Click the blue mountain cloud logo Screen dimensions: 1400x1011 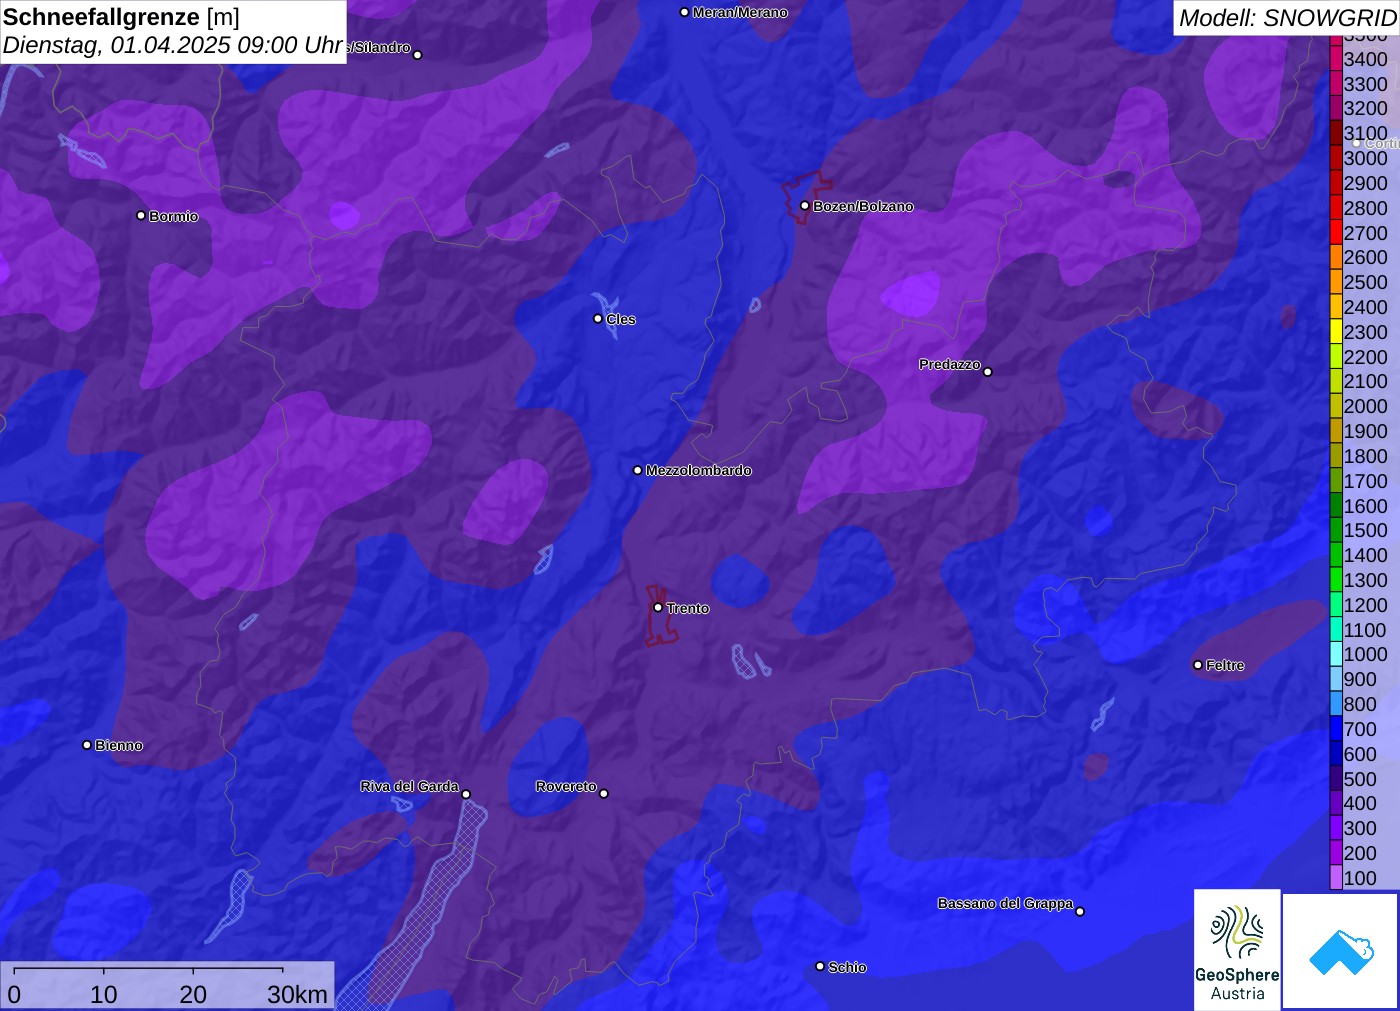1341,951
